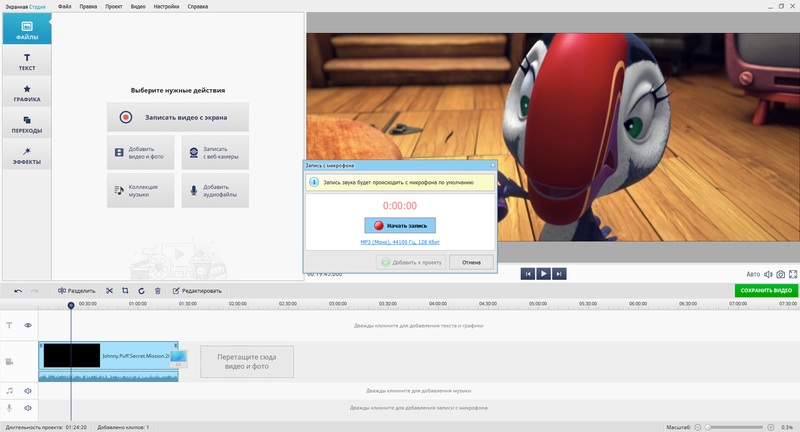Switch preview to fullscreen
Viewport: 800px width, 432px height.
793,274
